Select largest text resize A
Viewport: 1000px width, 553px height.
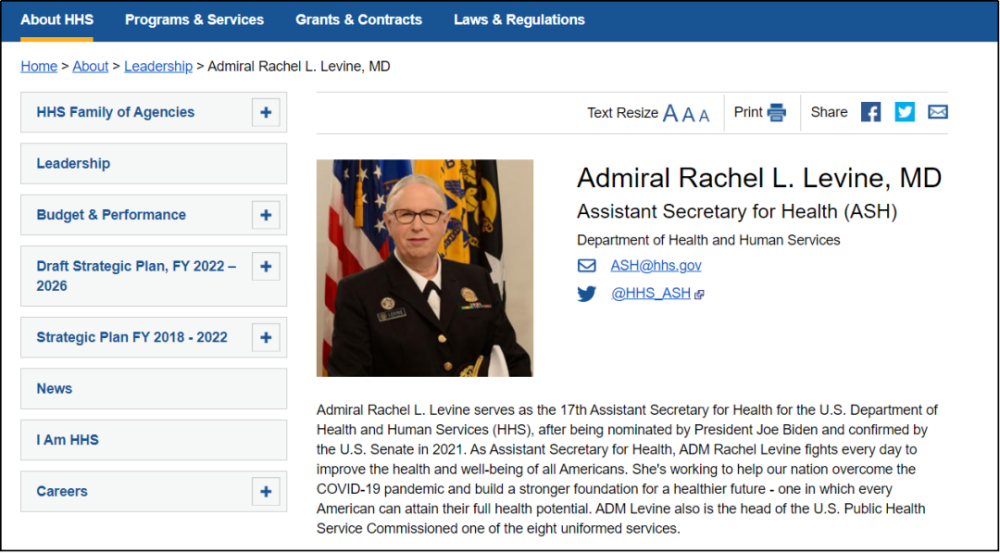click(670, 114)
